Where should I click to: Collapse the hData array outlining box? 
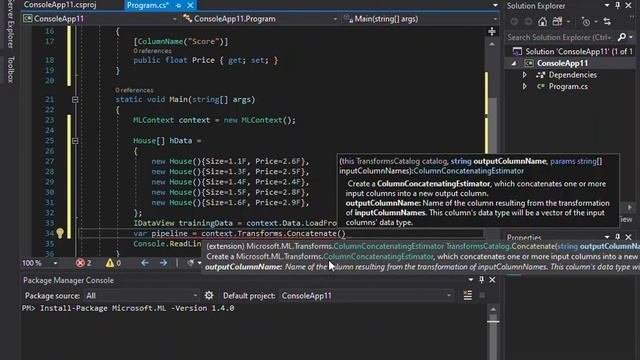[75, 141]
